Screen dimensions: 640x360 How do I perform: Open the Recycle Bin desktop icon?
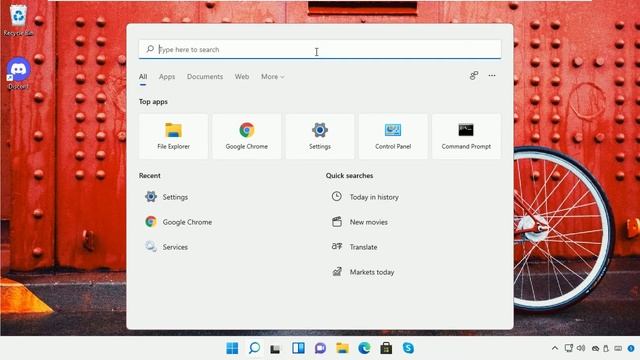(18, 20)
